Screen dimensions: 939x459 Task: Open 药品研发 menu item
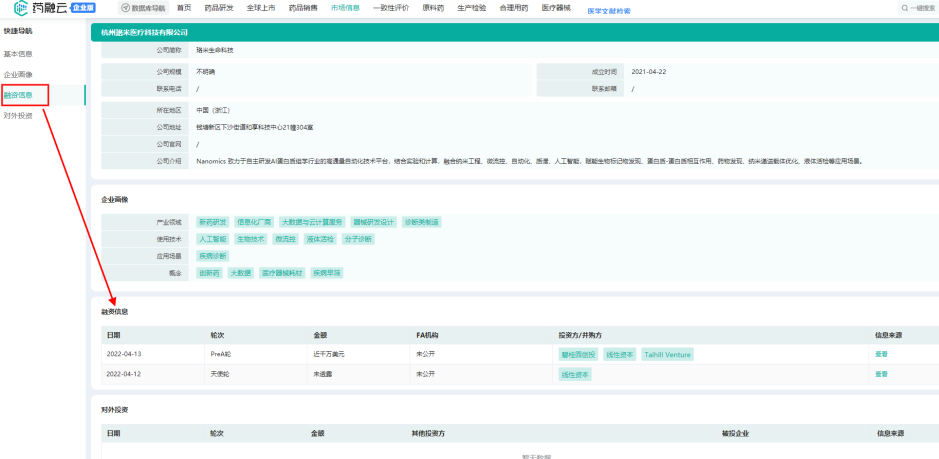[x=219, y=8]
